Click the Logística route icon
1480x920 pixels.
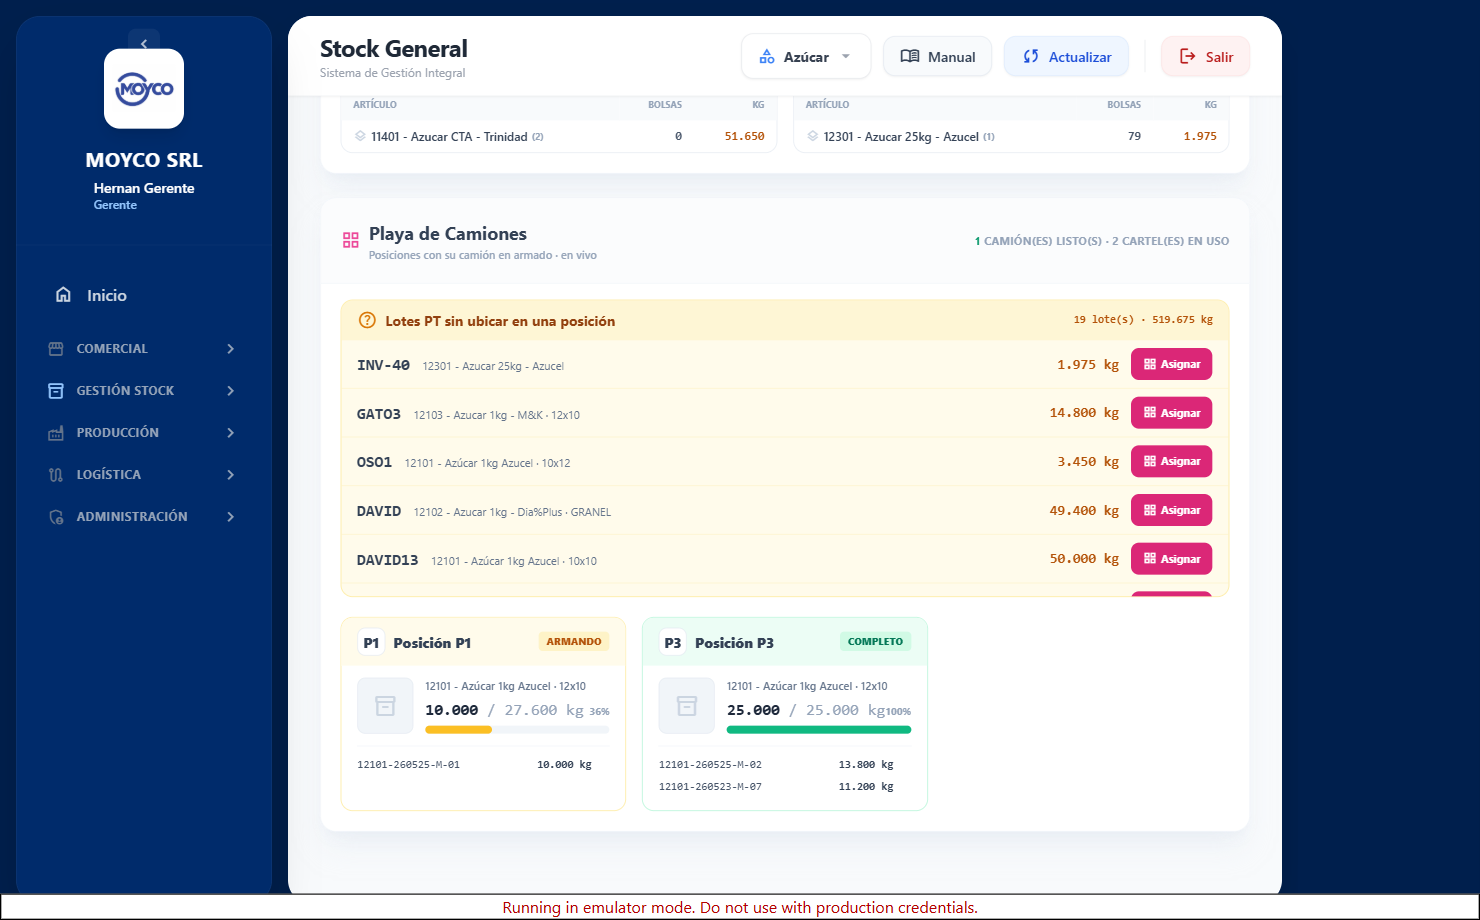coord(56,475)
